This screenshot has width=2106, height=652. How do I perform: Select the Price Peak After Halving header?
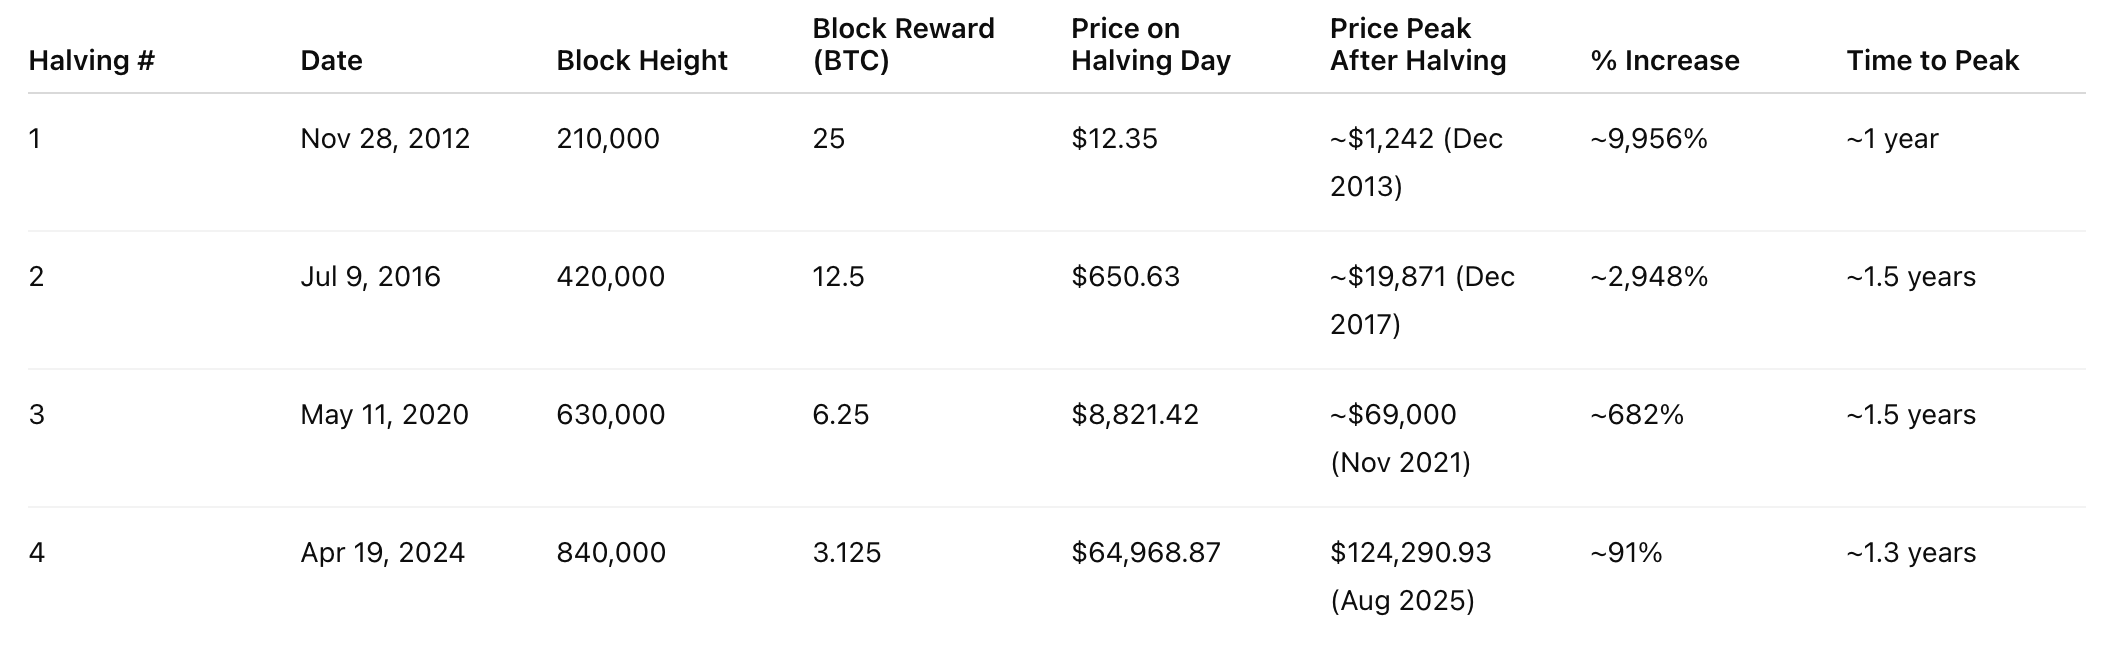1418,44
